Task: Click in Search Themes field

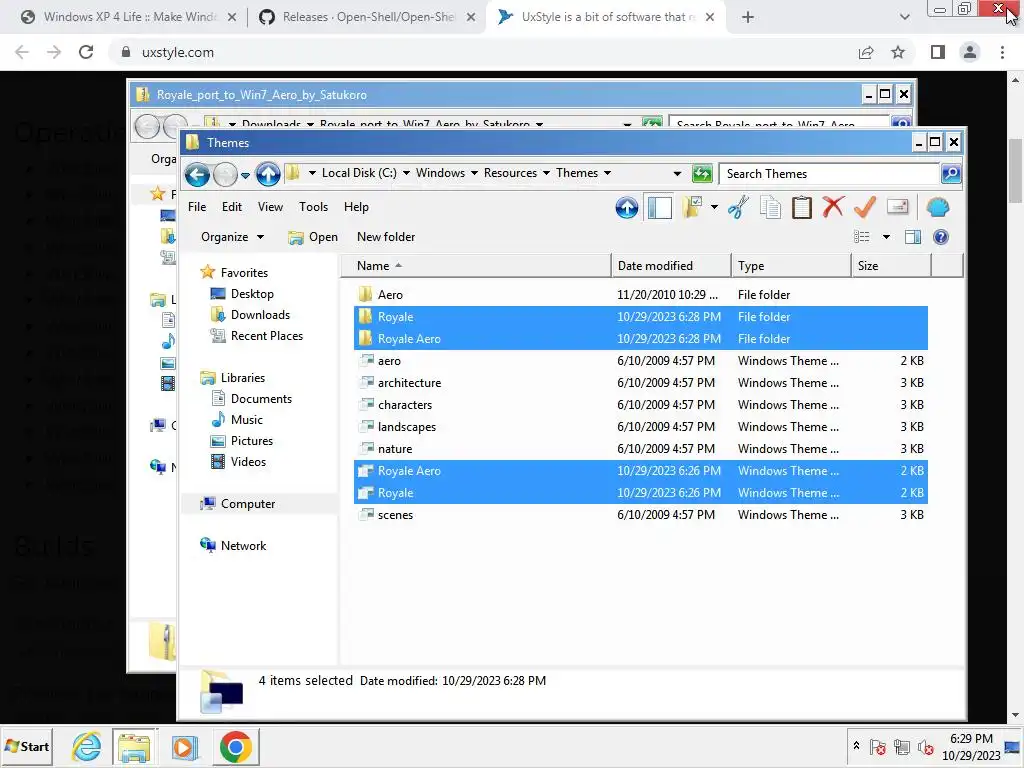Action: click(x=829, y=174)
